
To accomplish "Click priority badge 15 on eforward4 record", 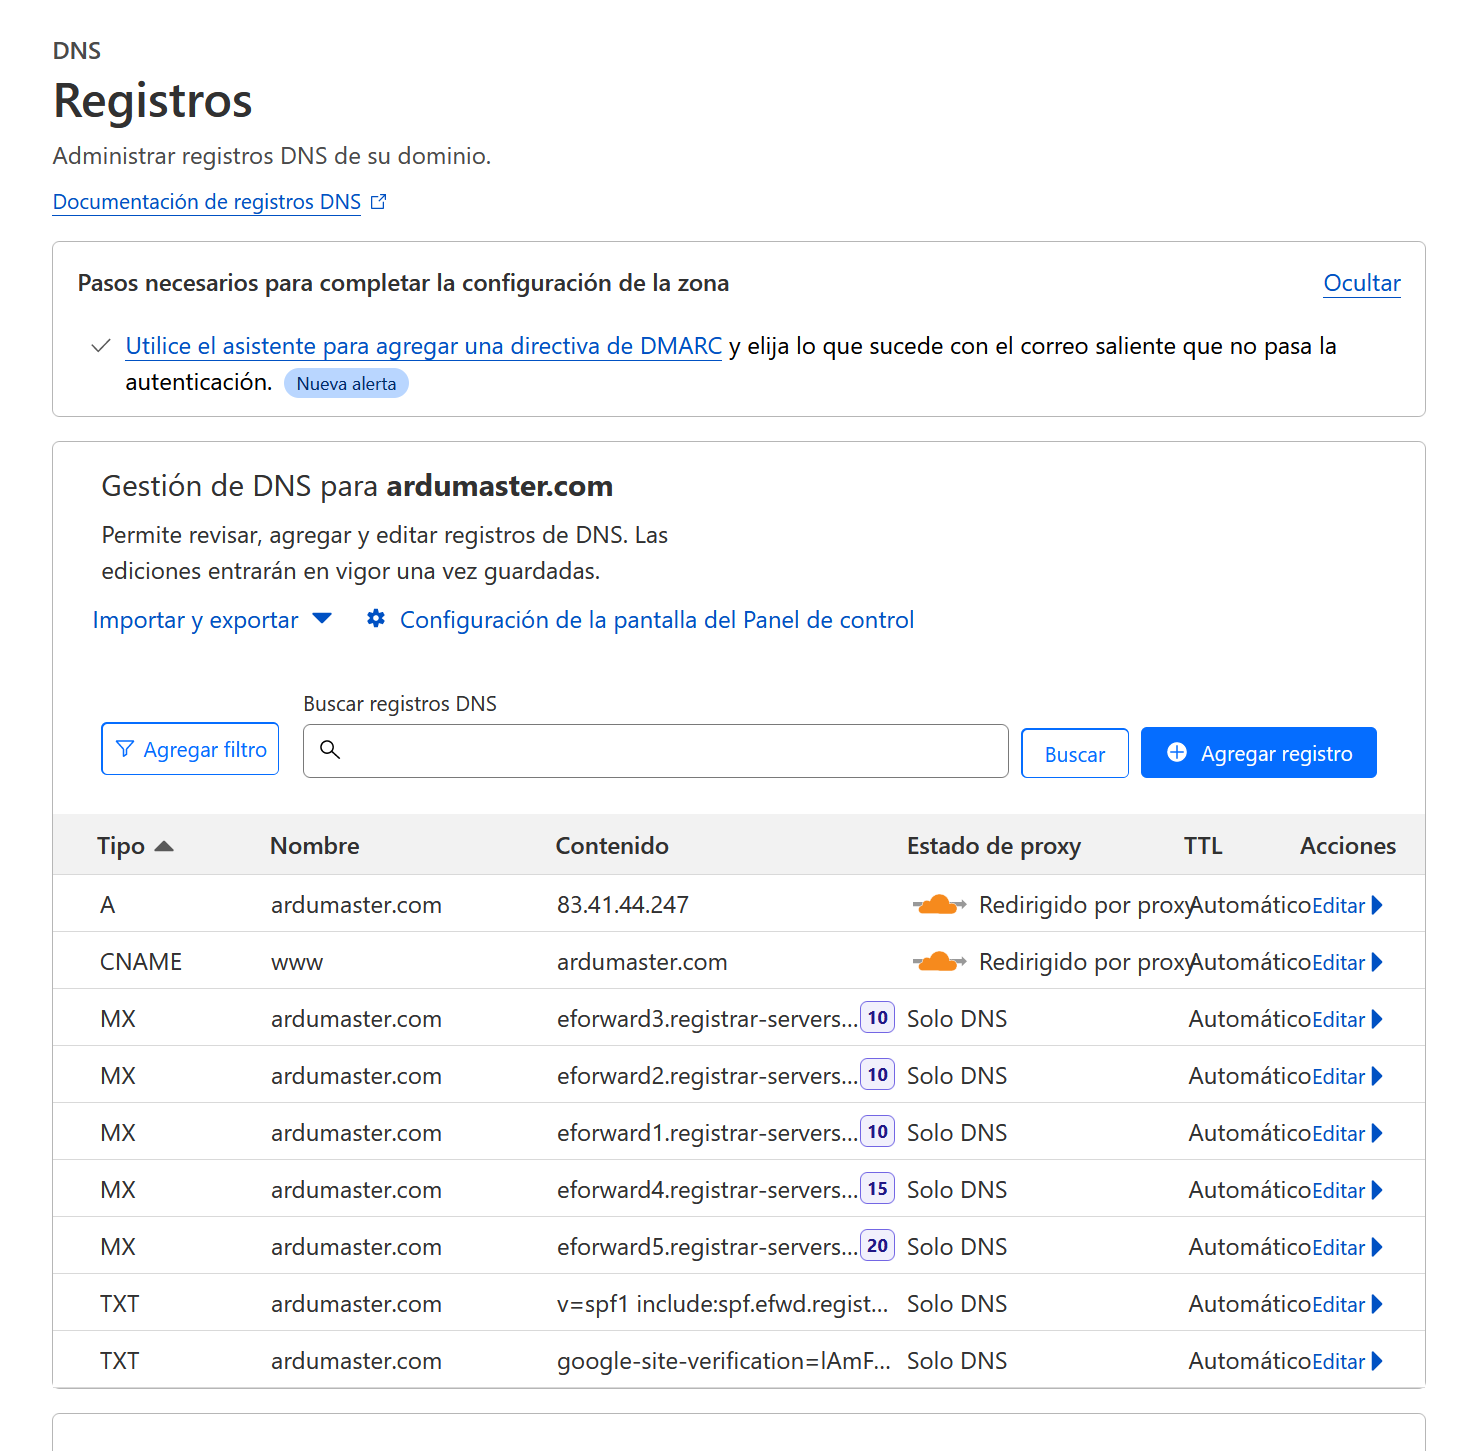I will [878, 1189].
